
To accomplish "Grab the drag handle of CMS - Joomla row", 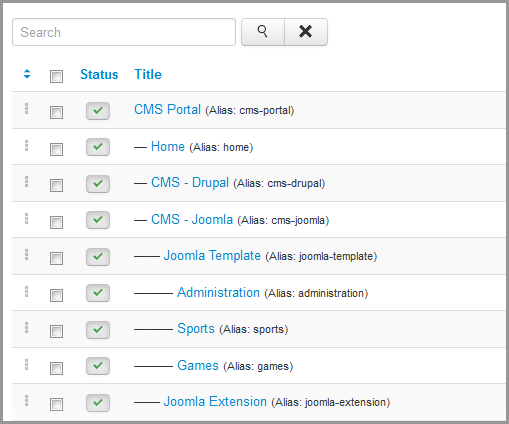I will point(27,219).
